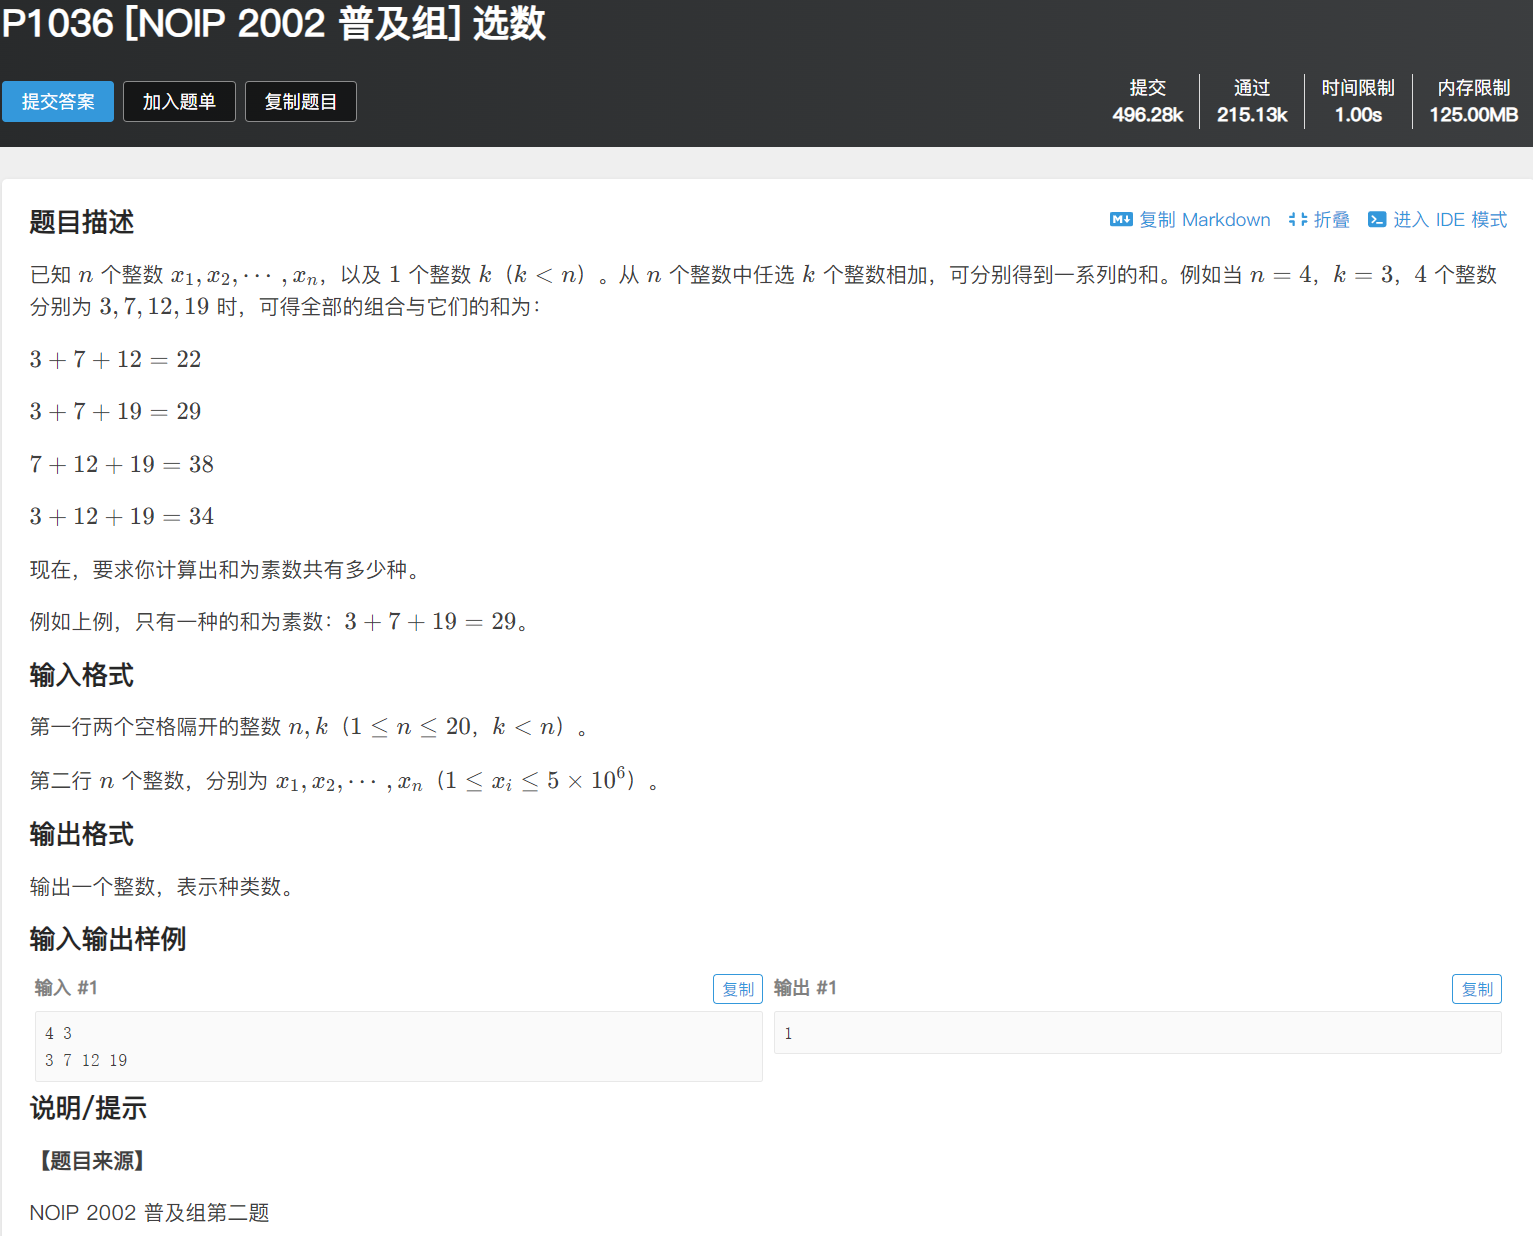Click the line 输出一个整数，表示种类数
This screenshot has width=1533, height=1236.
[161, 887]
